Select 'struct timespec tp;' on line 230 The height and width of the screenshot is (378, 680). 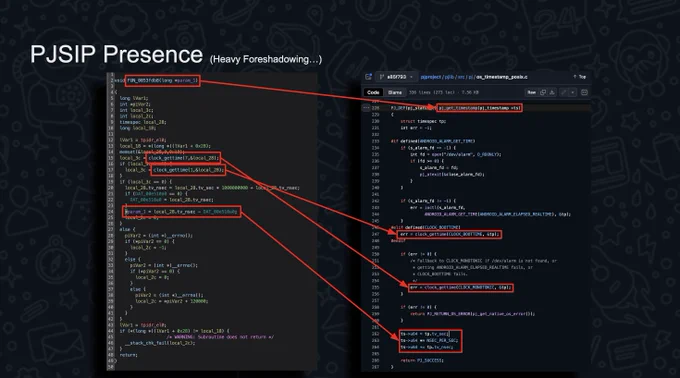tap(423, 121)
